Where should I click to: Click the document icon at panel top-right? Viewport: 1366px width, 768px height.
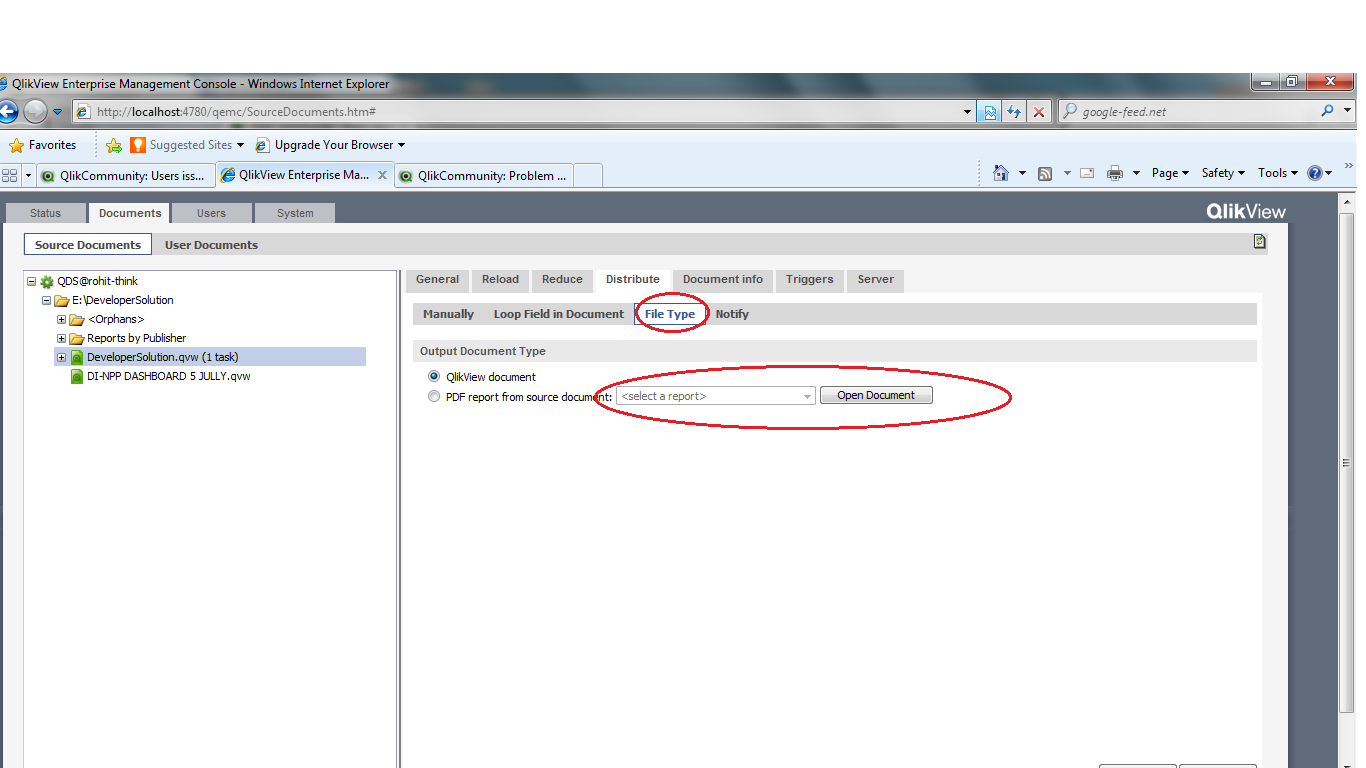[x=1260, y=241]
